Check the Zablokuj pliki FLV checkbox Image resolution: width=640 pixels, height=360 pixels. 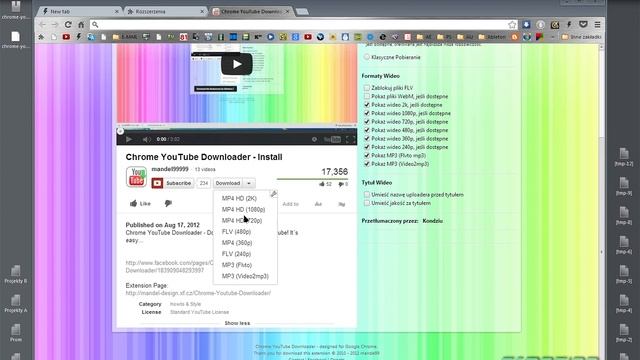coord(367,88)
